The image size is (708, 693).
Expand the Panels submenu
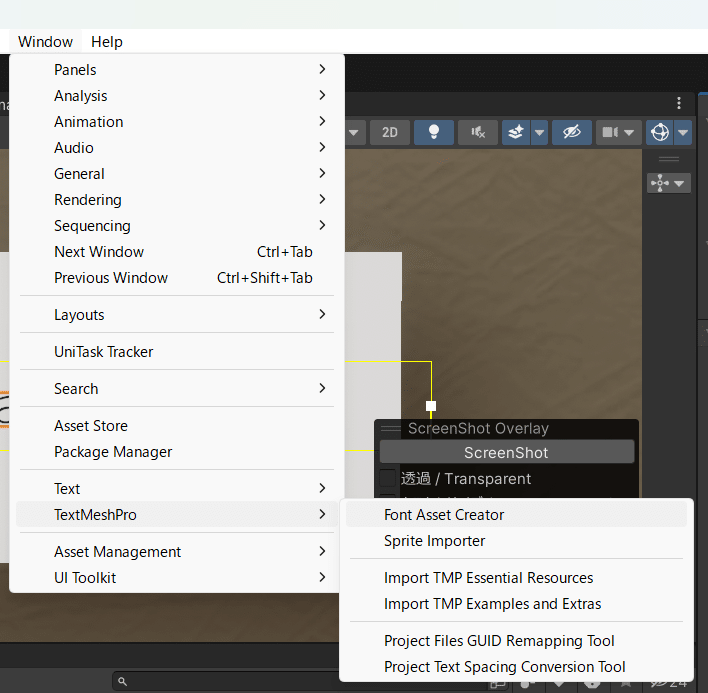click(177, 70)
